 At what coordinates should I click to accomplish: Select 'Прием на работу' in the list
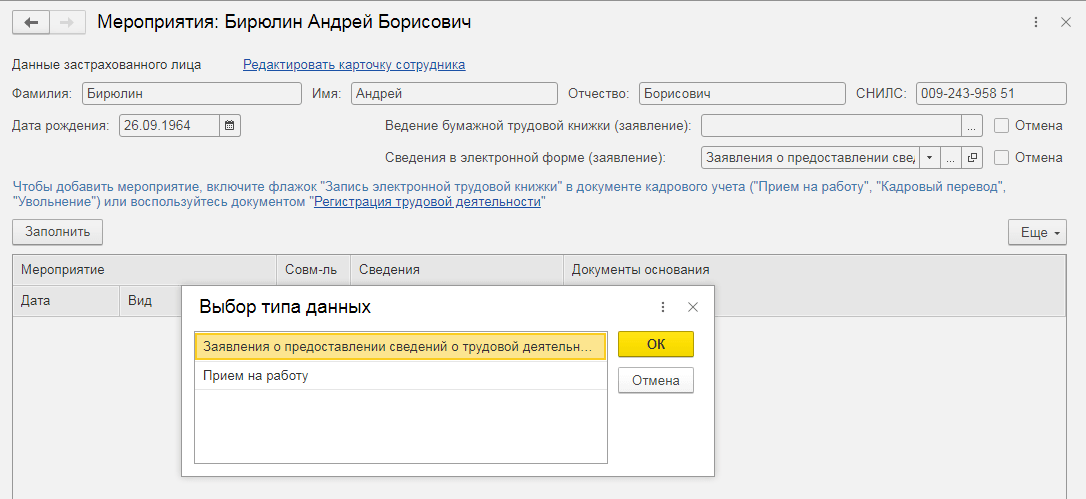pyautogui.click(x=400, y=376)
